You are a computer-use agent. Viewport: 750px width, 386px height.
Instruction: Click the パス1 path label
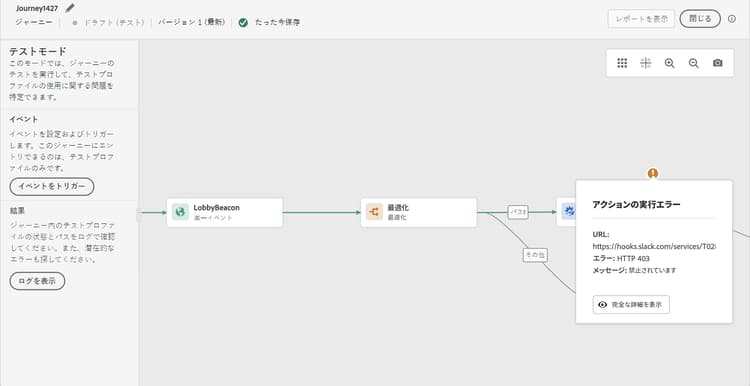pos(518,212)
